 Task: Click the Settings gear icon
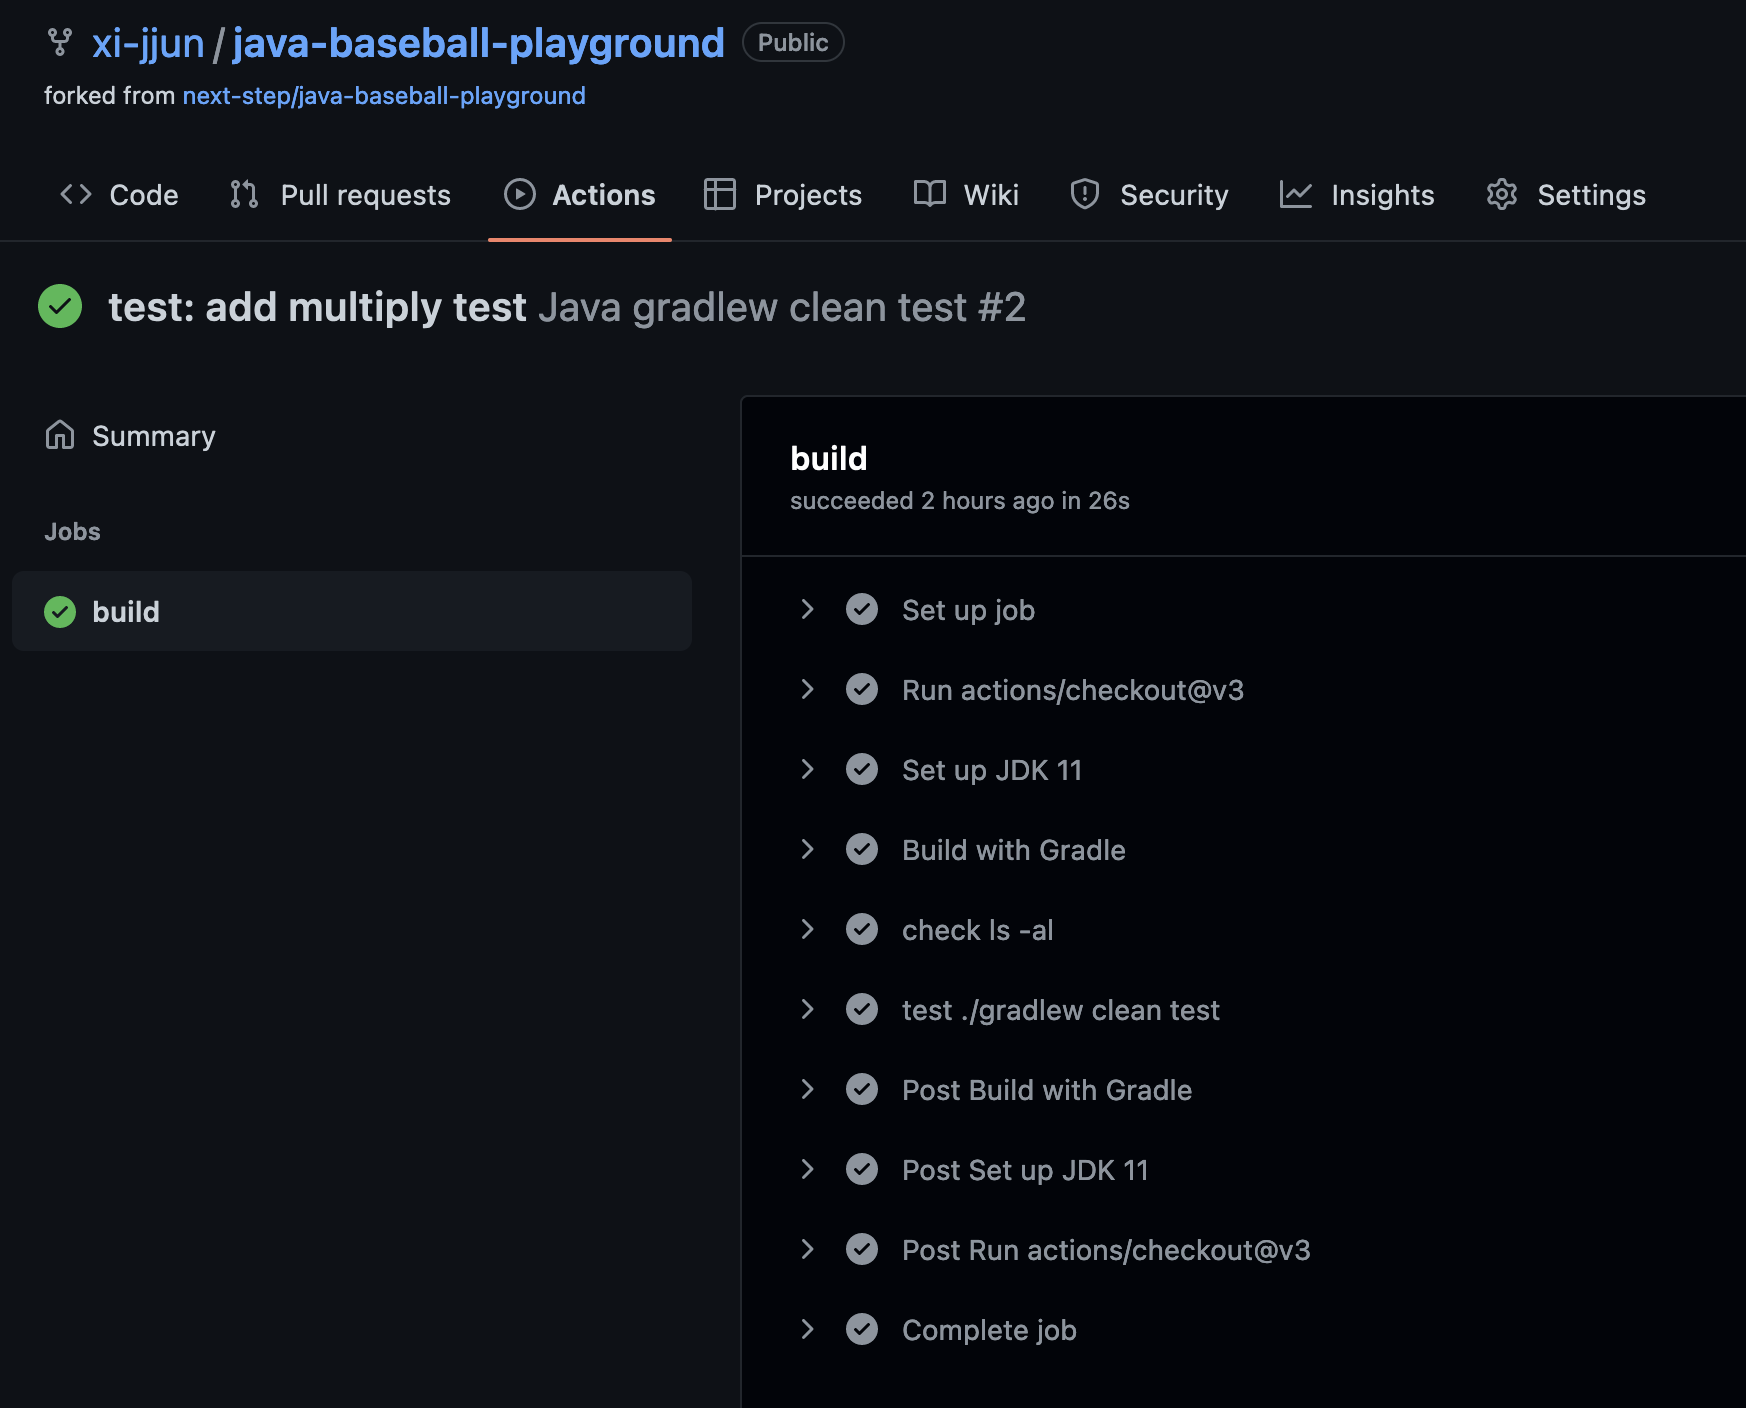(1502, 194)
